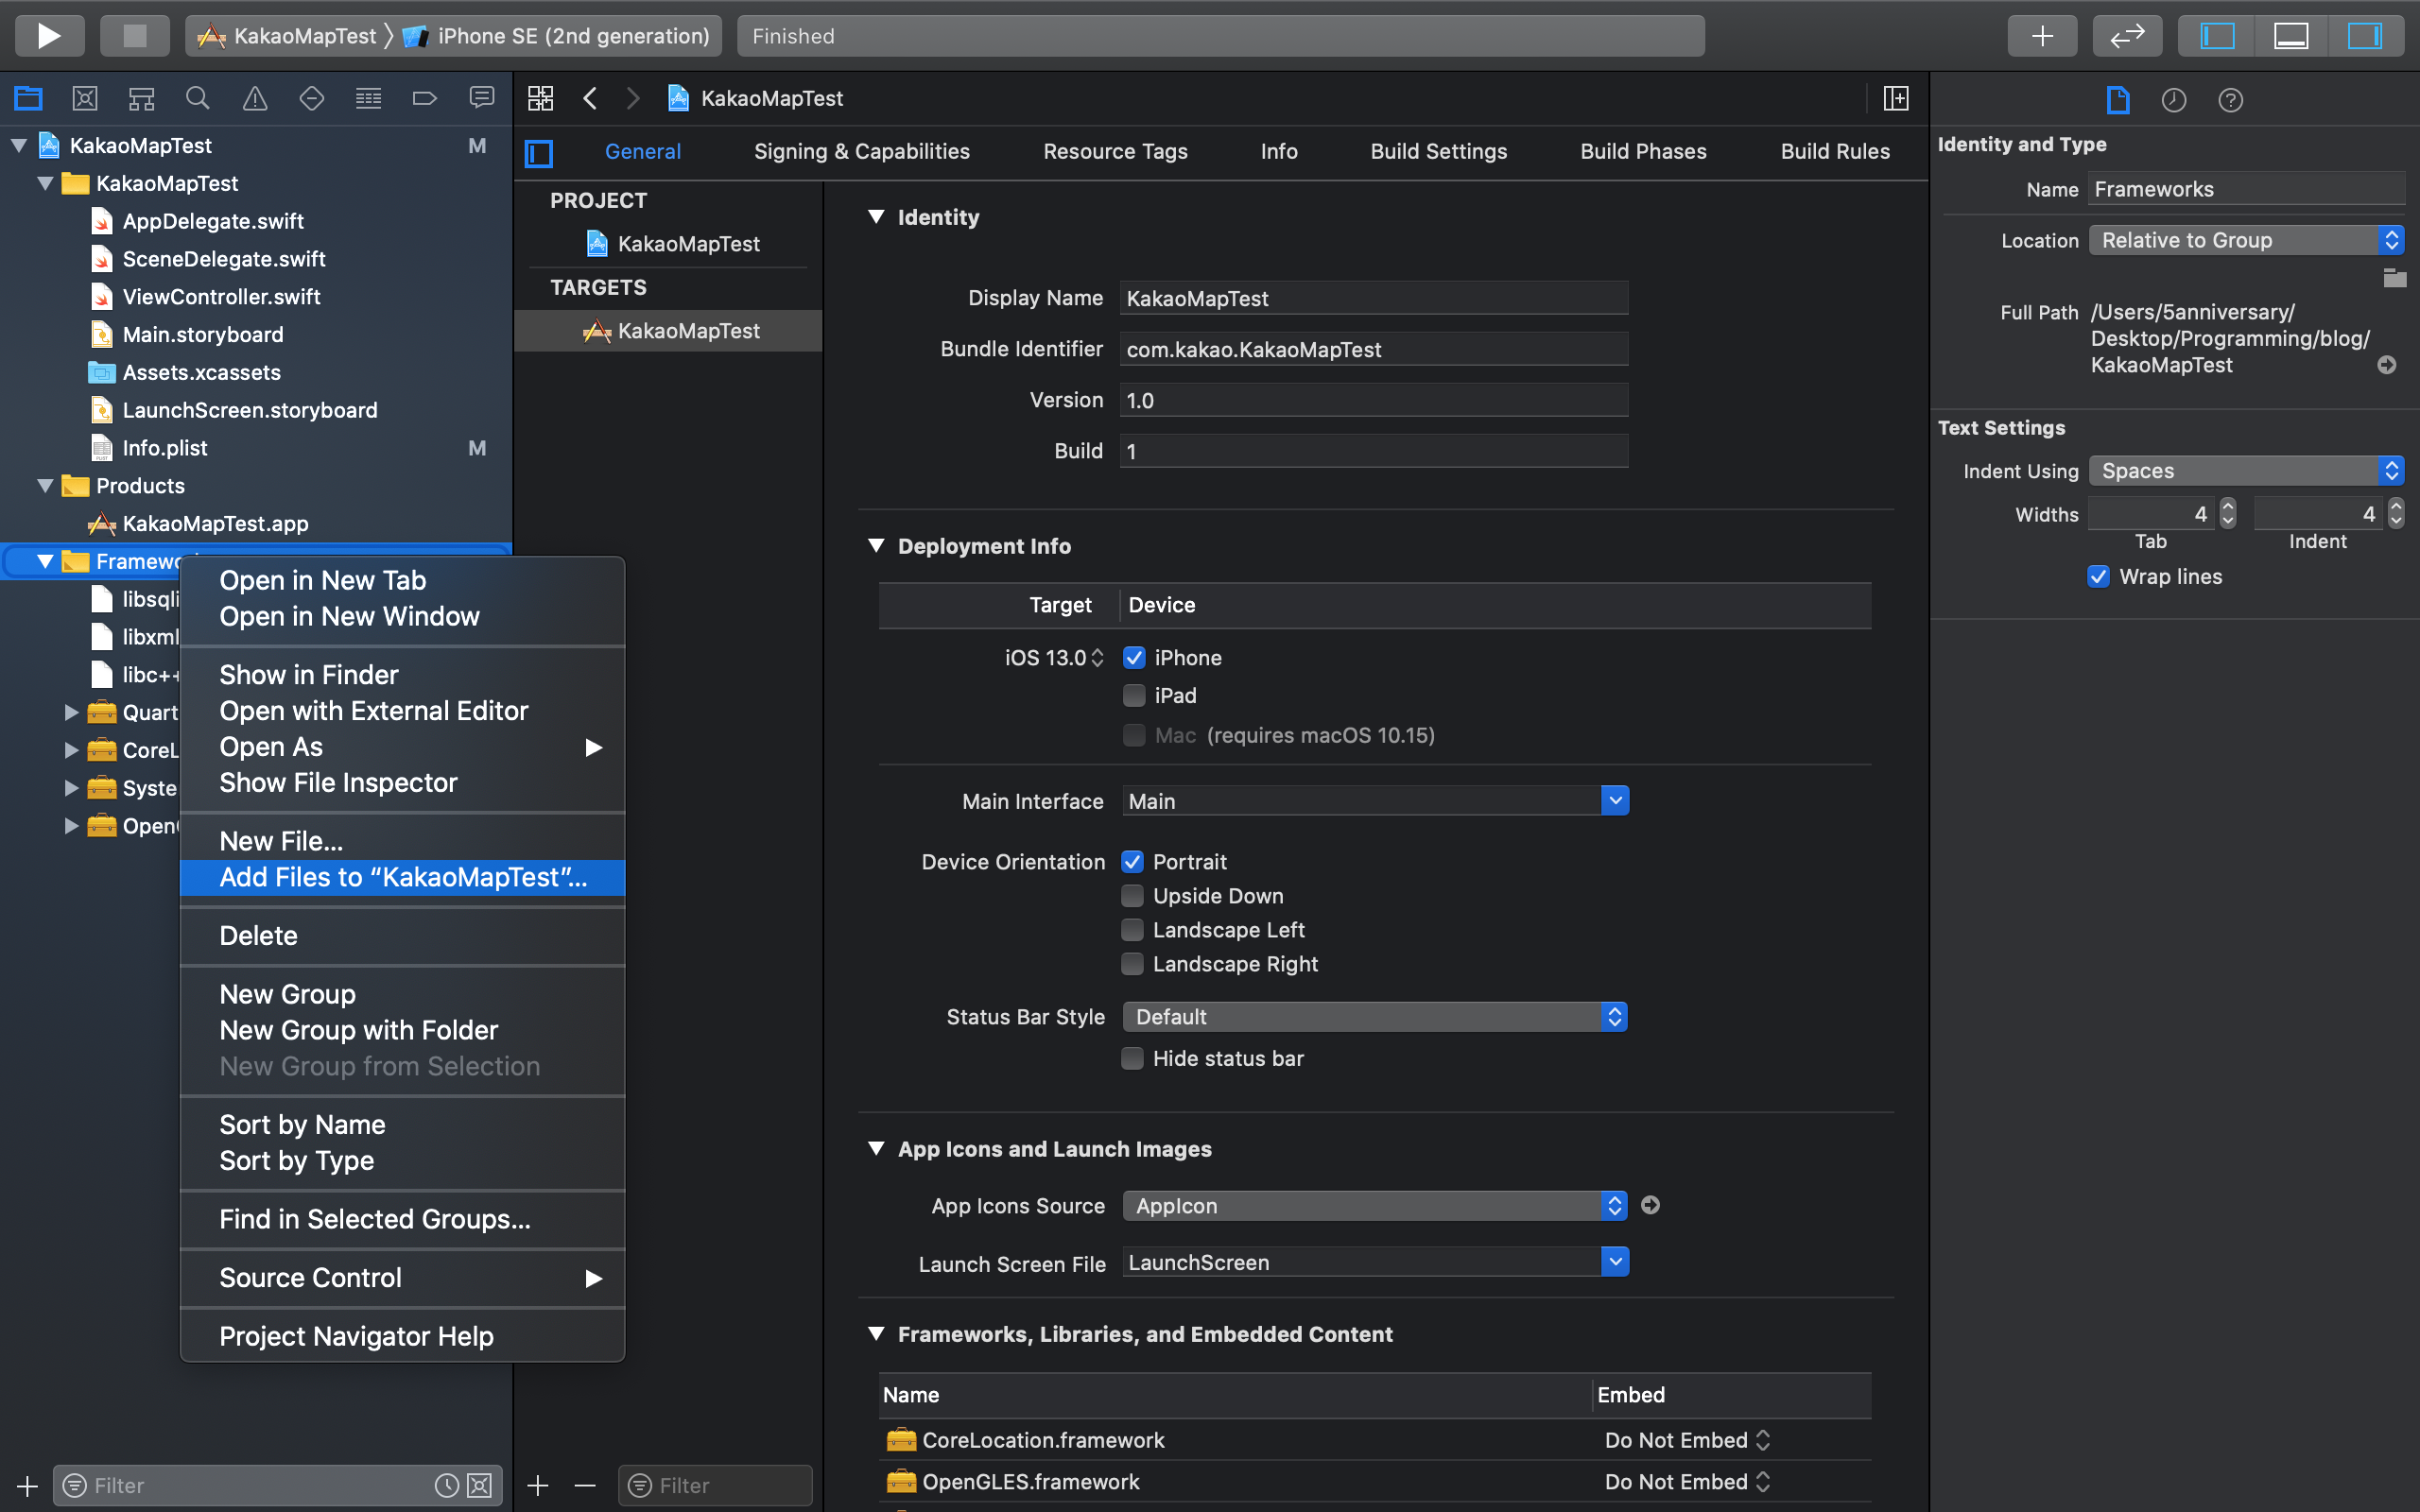Open the App Icons Source dropdown
This screenshot has width=2420, height=1512.
(x=1375, y=1205)
